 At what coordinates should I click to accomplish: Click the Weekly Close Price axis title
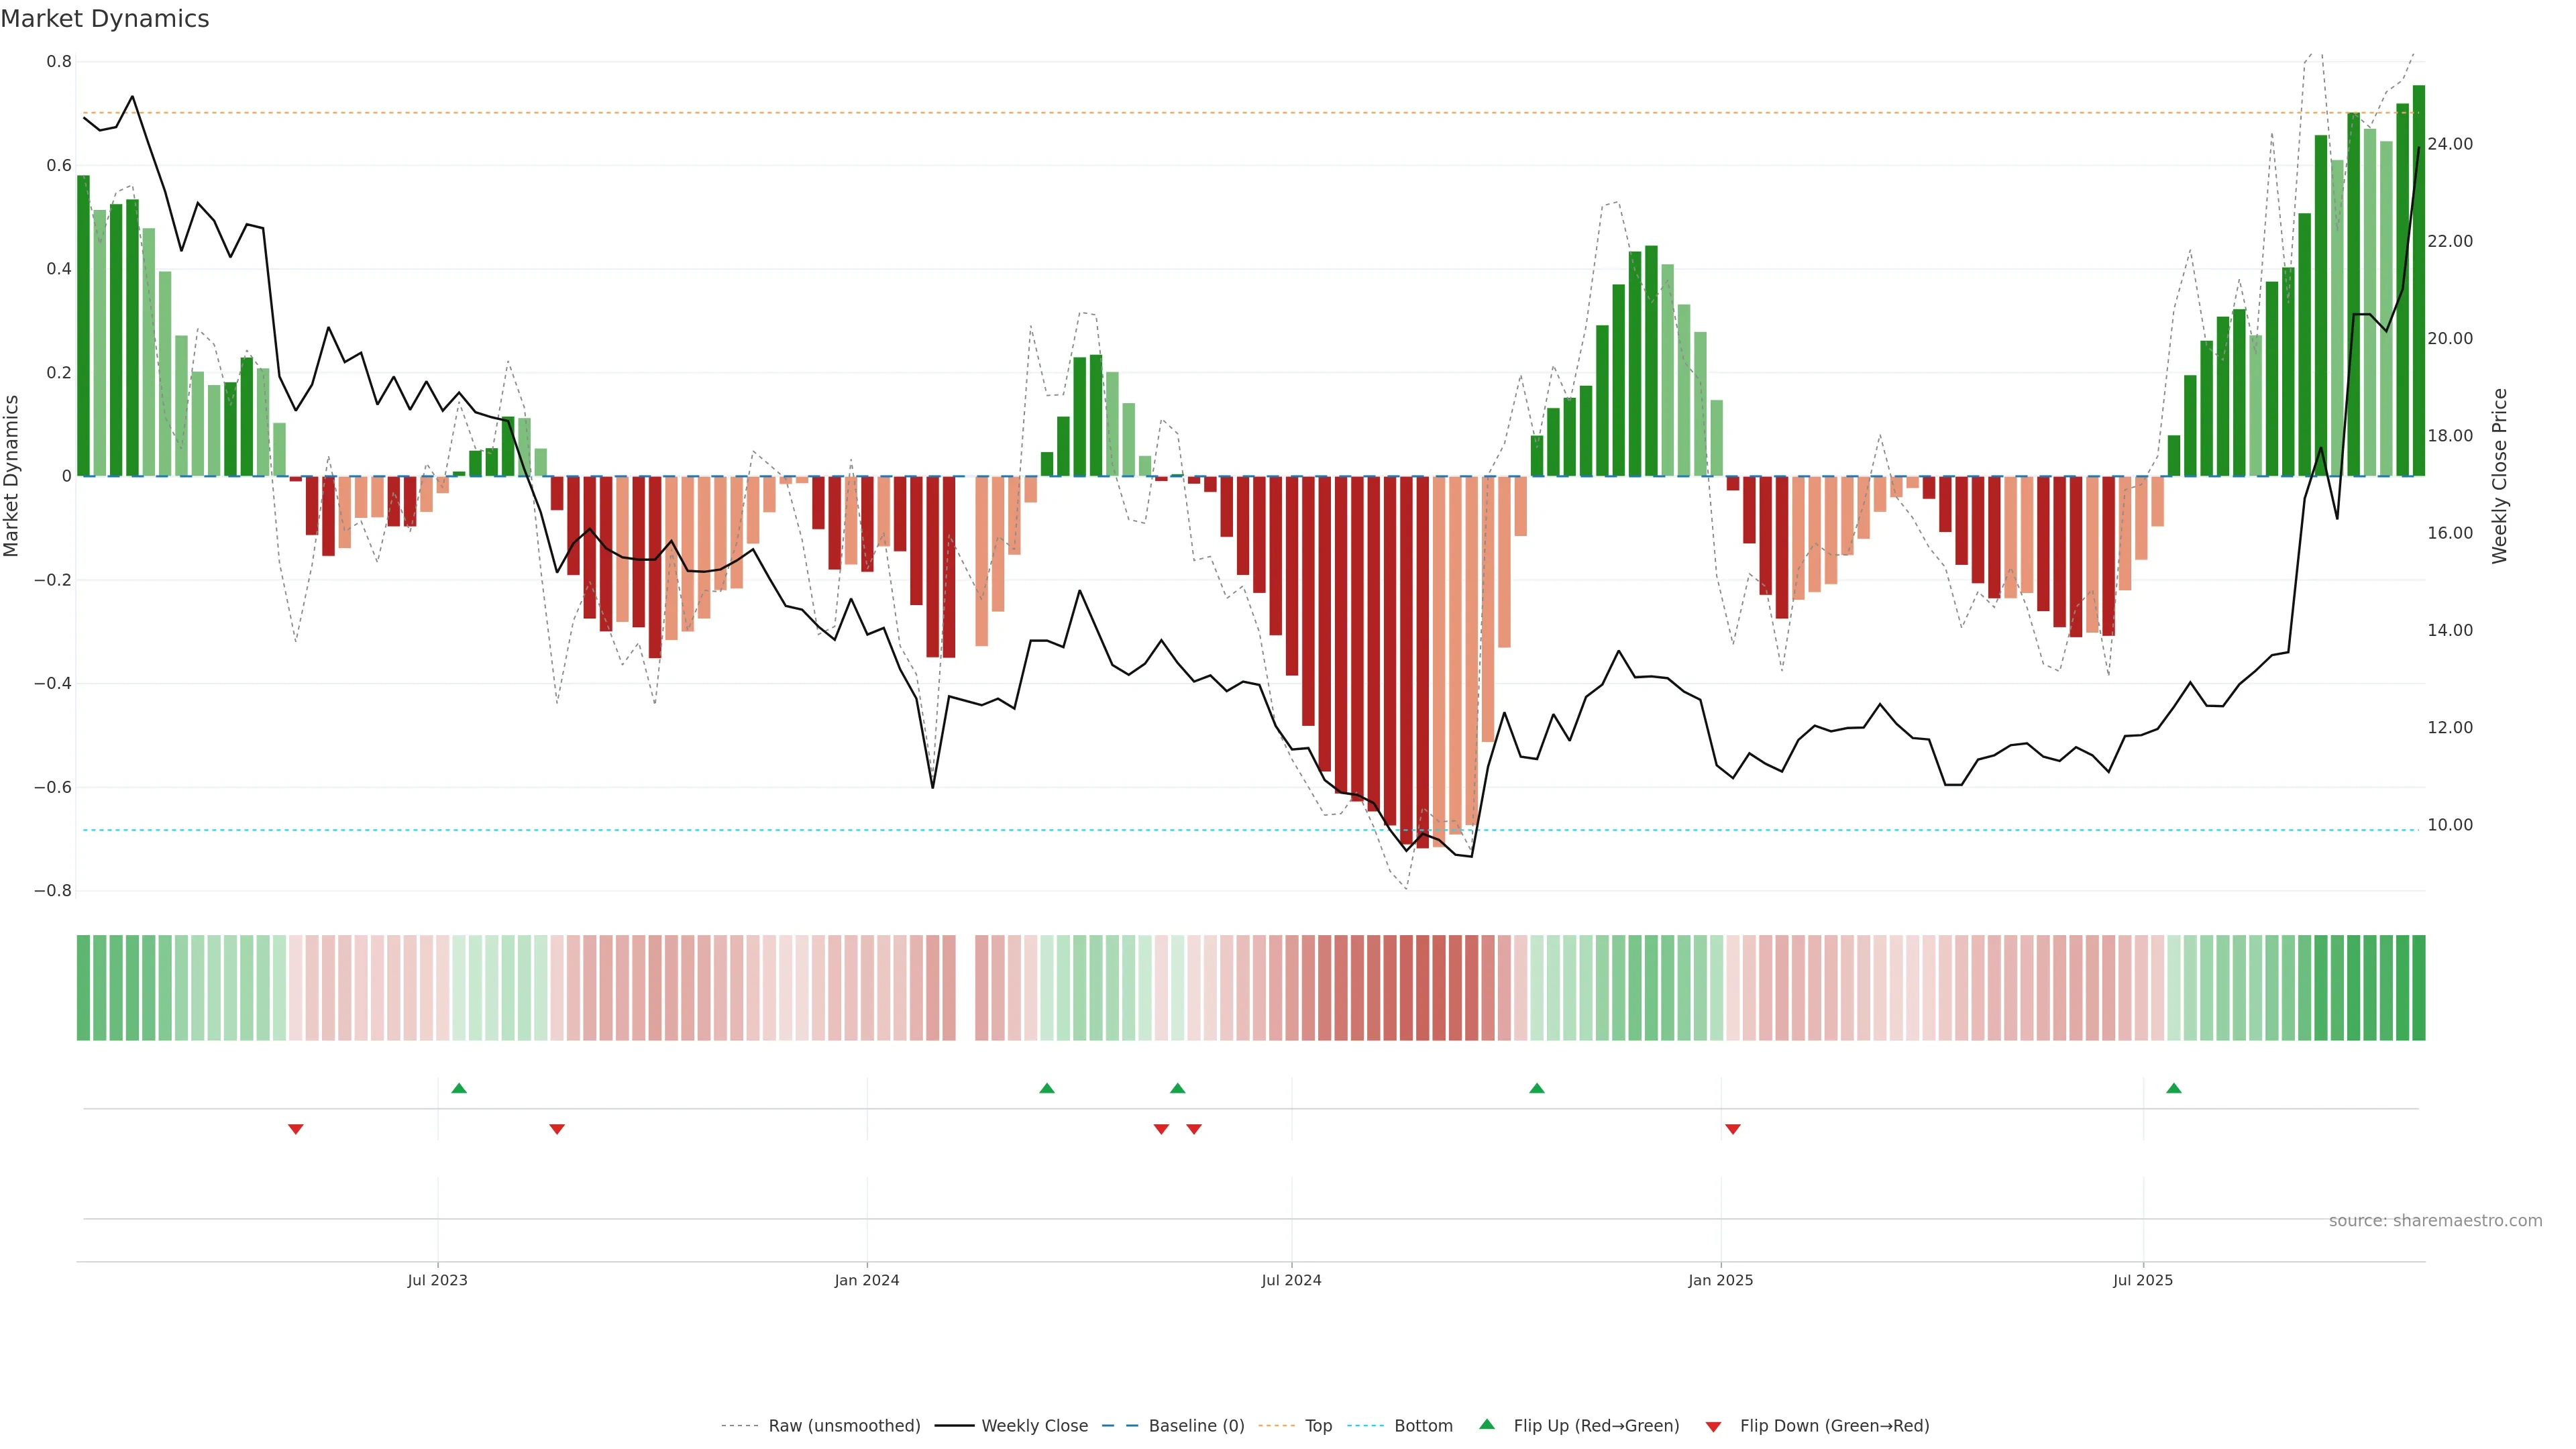click(2499, 476)
